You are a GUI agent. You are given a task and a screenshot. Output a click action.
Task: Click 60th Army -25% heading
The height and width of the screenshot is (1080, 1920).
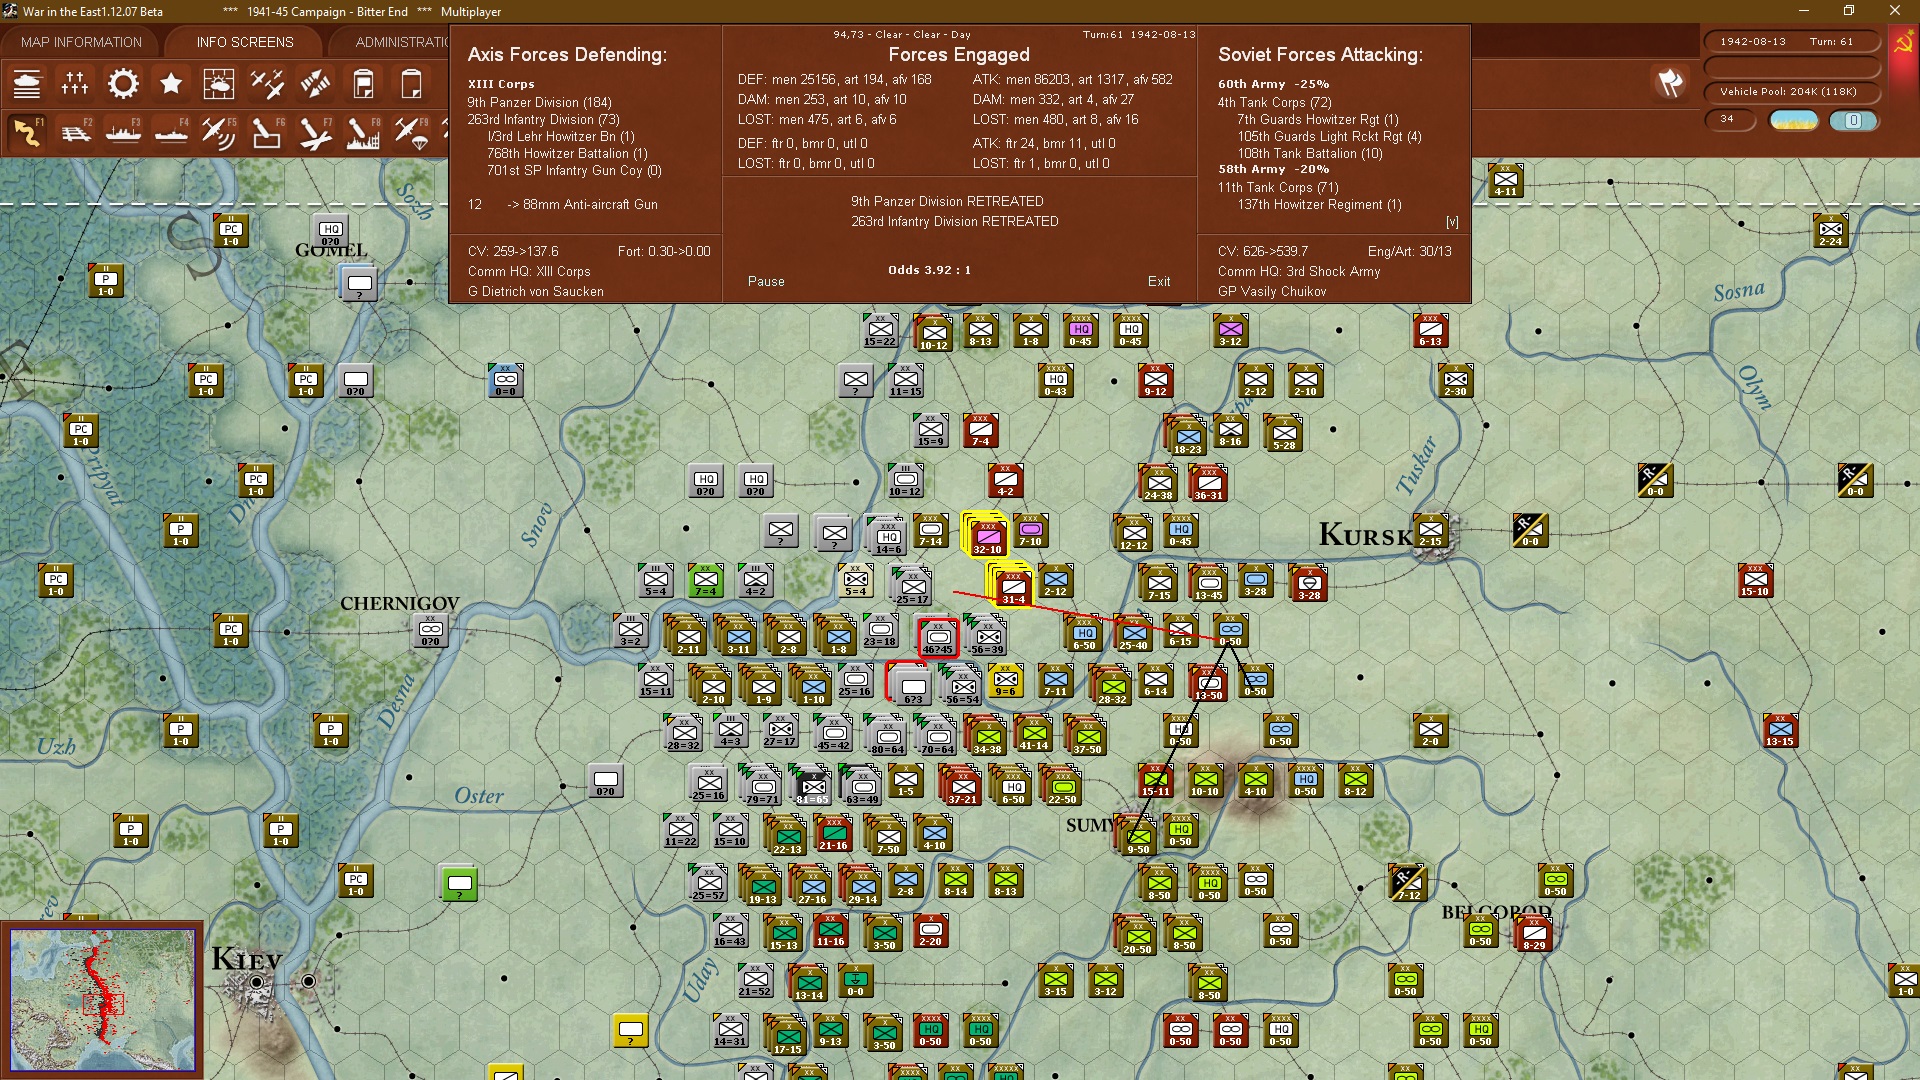pyautogui.click(x=1273, y=84)
